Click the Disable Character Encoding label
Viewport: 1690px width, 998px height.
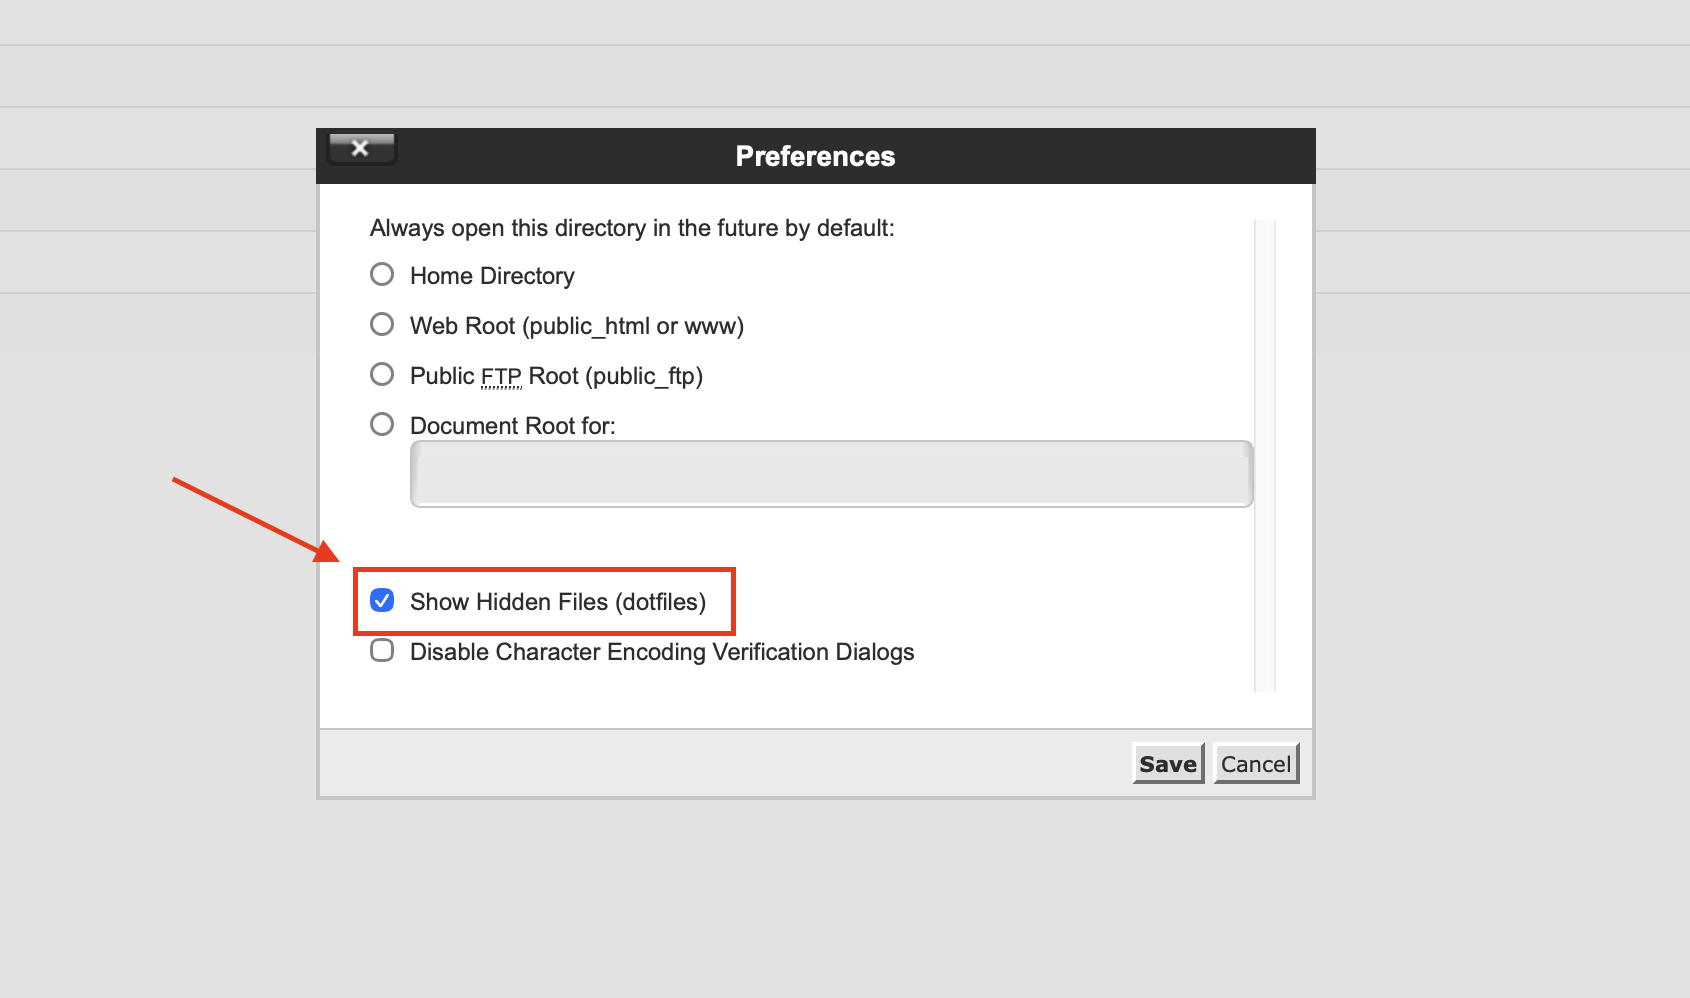(x=662, y=651)
